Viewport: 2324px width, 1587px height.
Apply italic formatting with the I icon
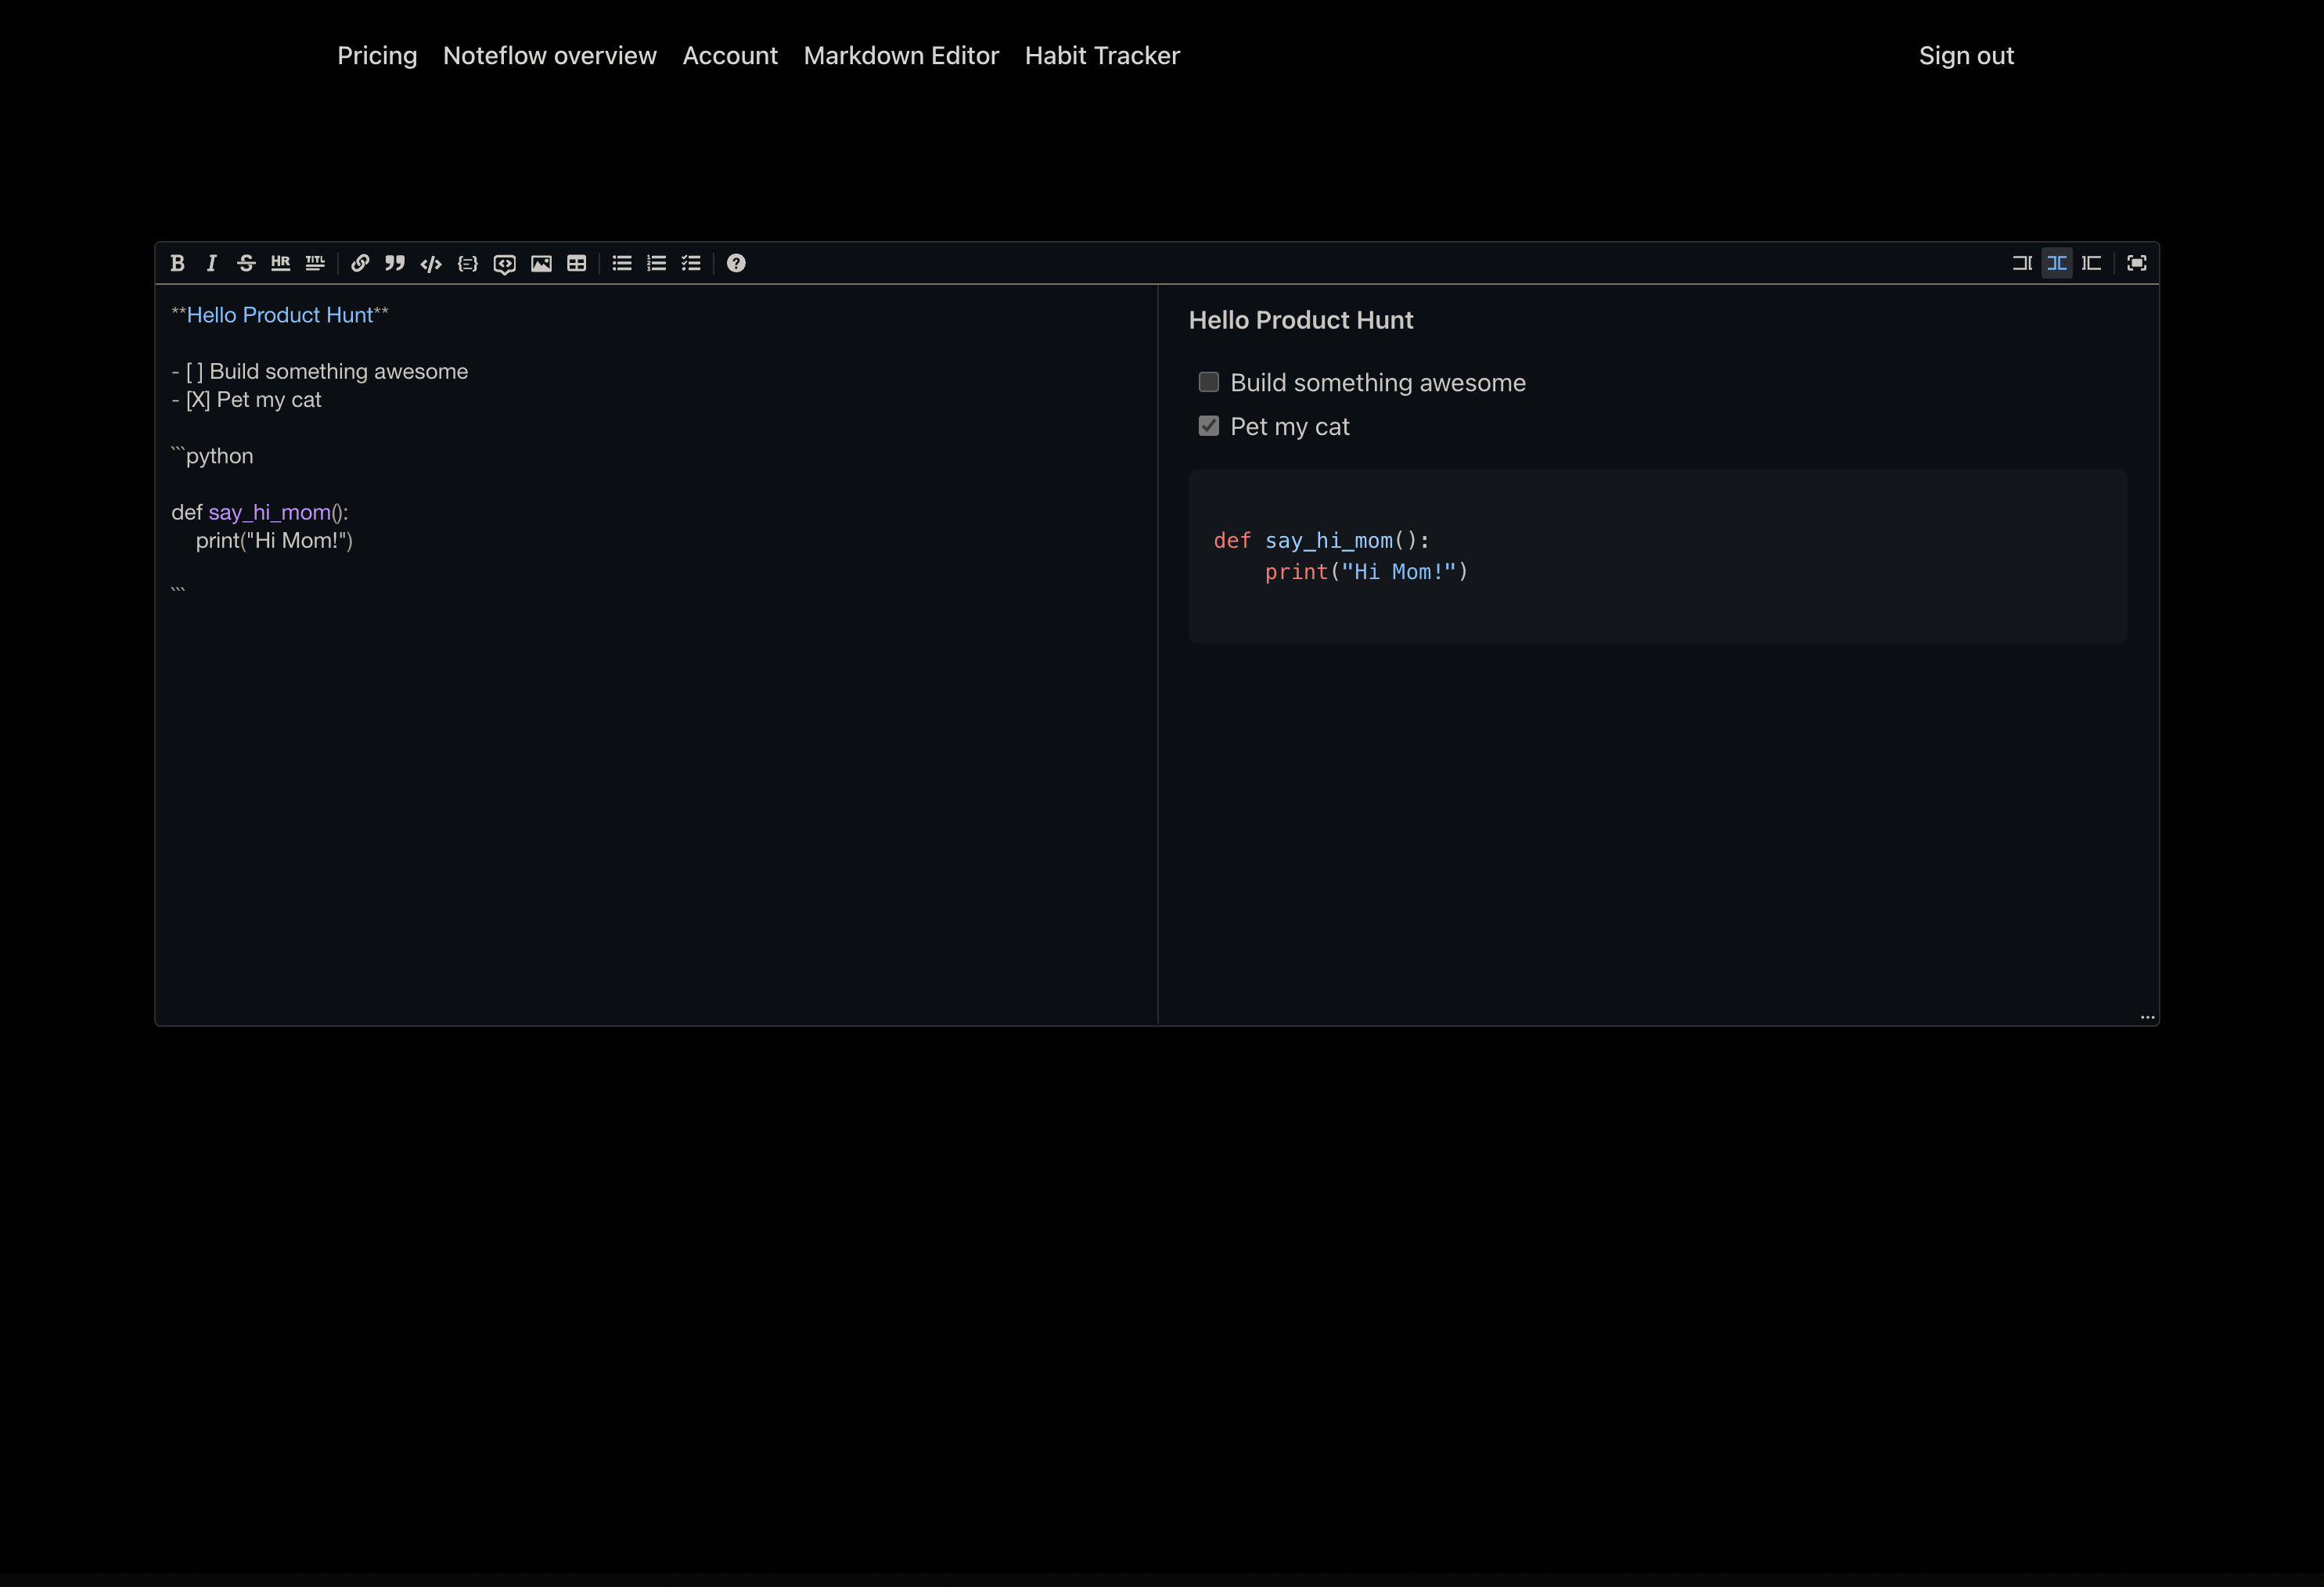pyautogui.click(x=211, y=263)
